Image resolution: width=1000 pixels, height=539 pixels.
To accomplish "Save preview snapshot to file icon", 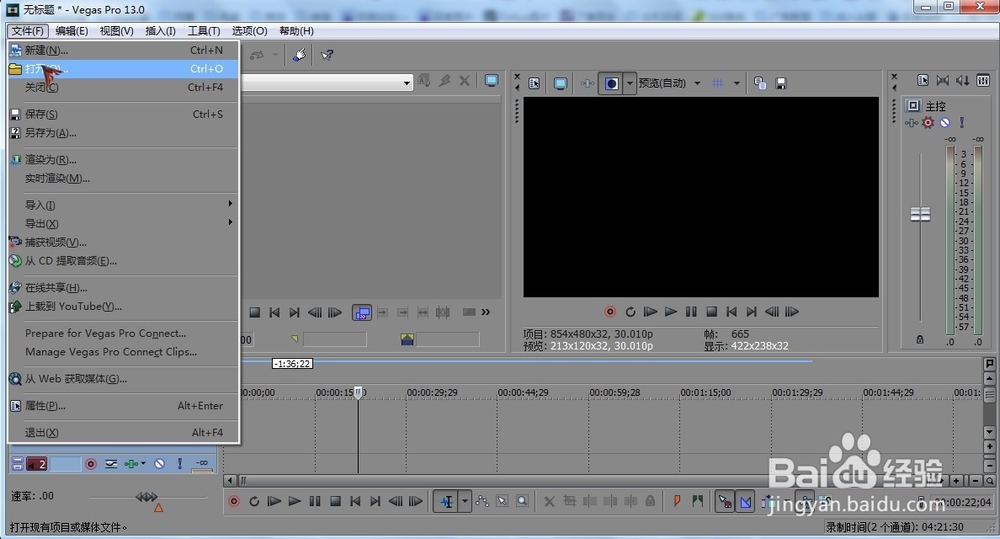I will coord(781,83).
